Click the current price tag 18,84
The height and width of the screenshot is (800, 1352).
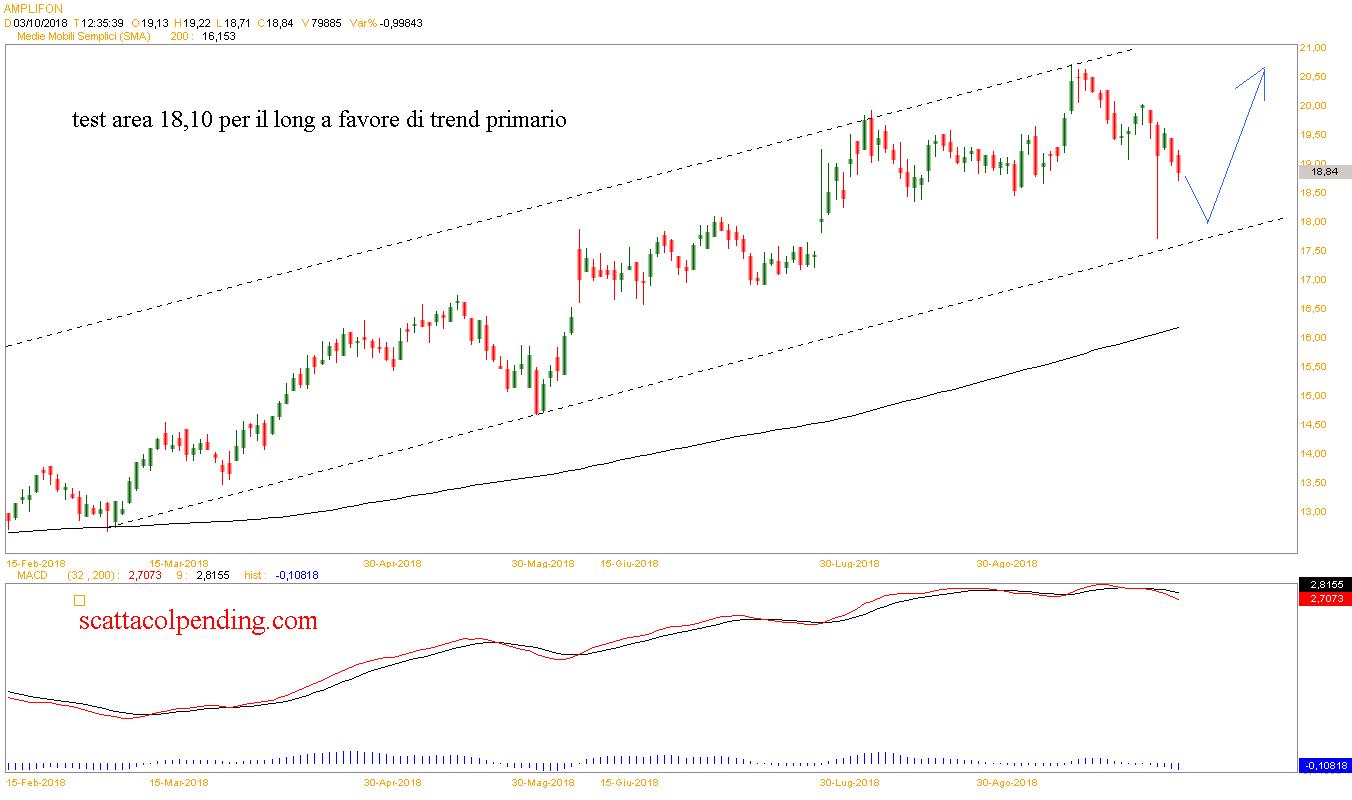(x=1324, y=171)
